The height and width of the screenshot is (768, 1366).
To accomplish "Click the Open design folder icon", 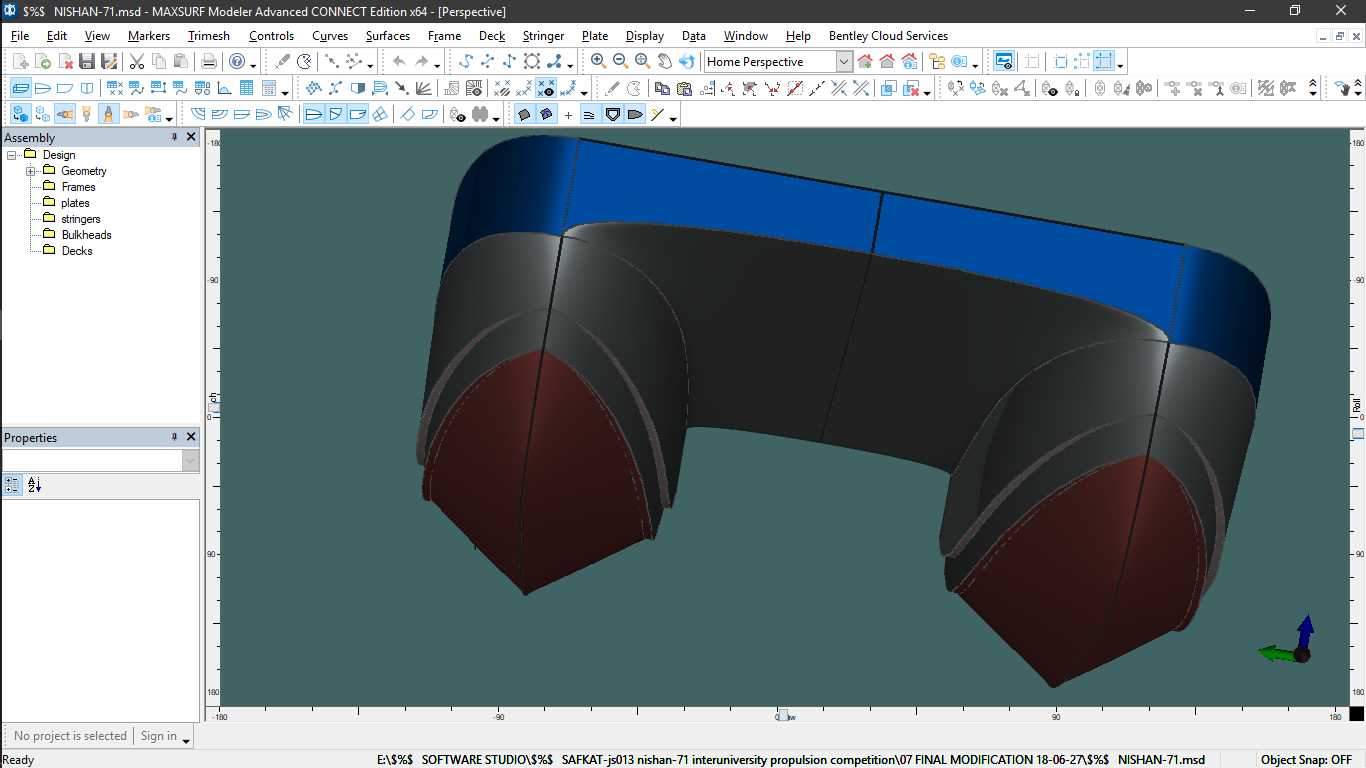I will tap(43, 62).
